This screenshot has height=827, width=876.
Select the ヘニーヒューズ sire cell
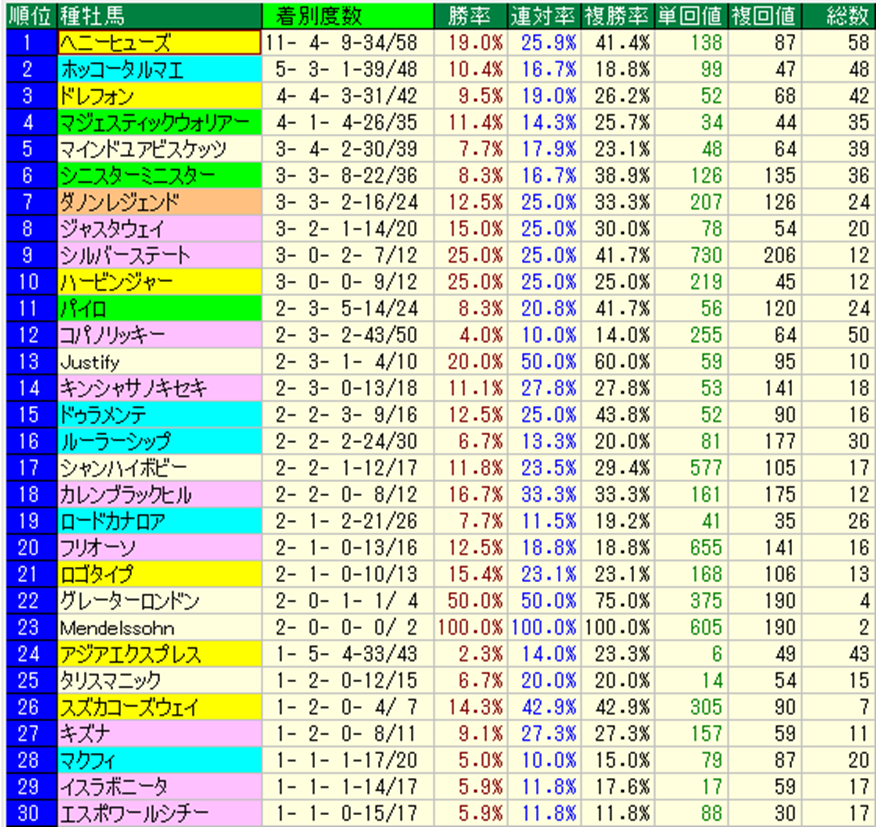(x=160, y=42)
